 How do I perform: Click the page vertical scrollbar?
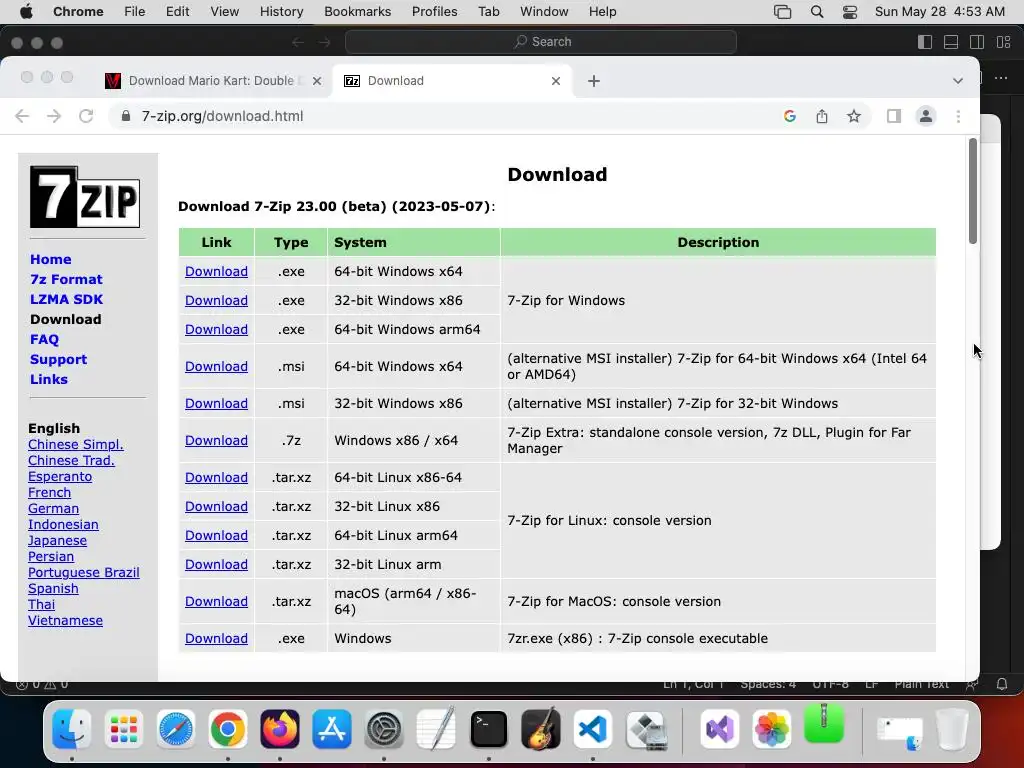pos(972,191)
